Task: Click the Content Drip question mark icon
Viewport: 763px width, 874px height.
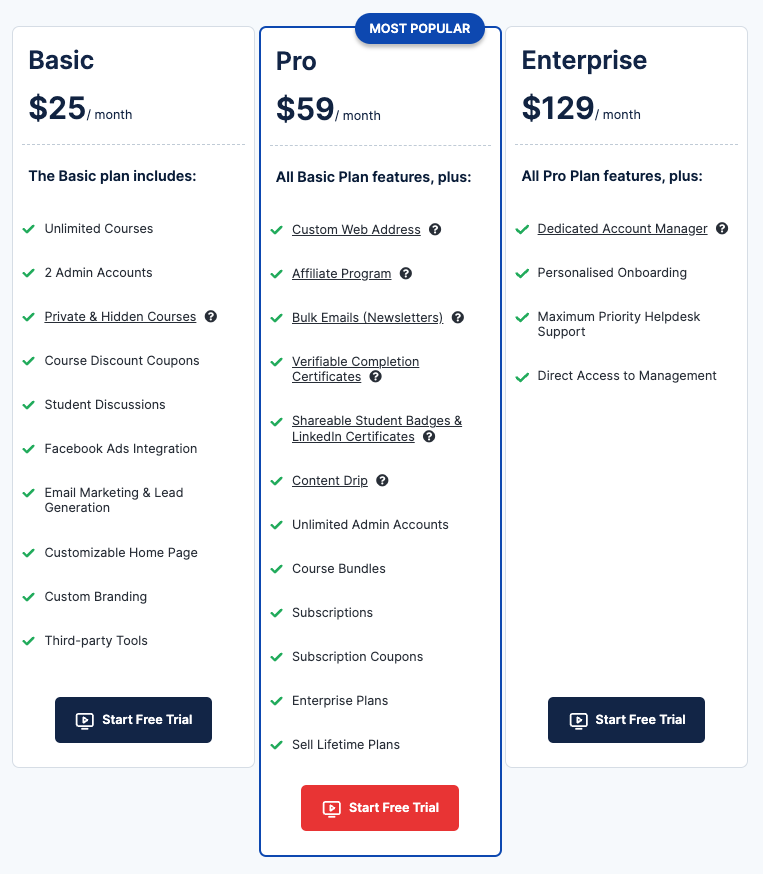Action: click(x=381, y=481)
